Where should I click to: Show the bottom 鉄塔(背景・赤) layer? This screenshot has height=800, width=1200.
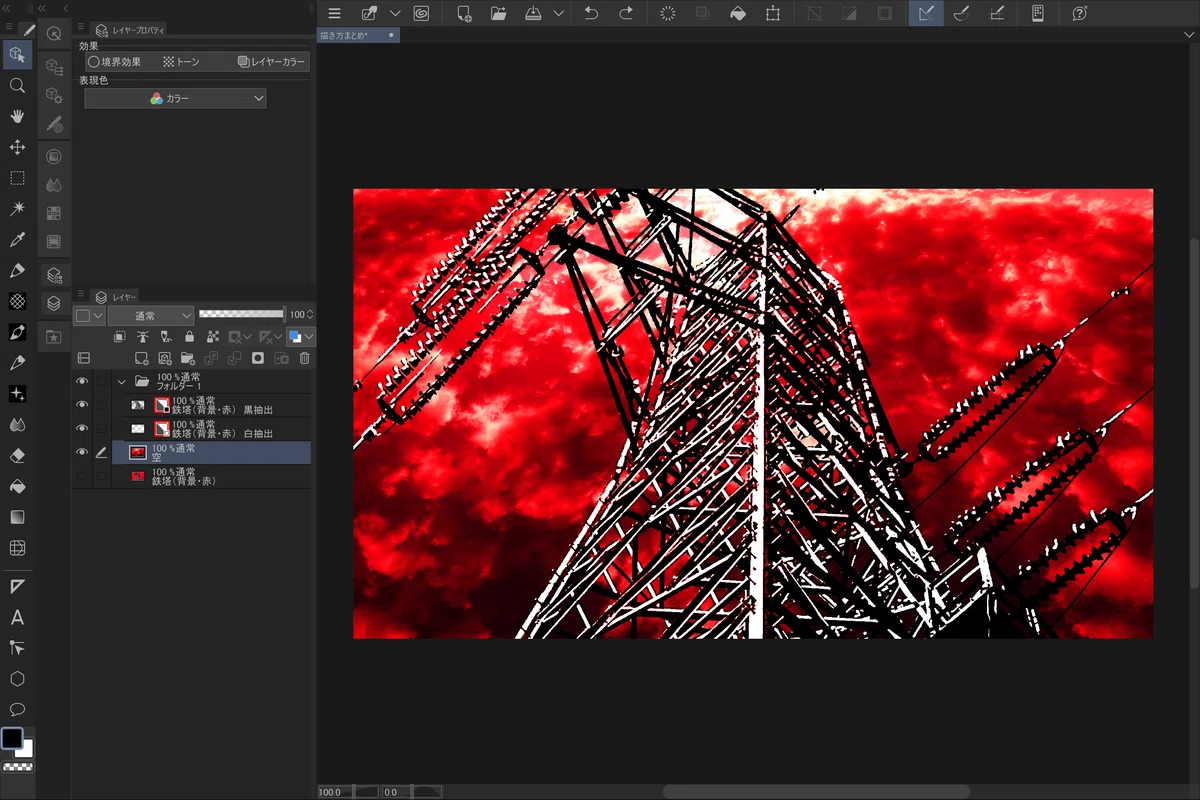tap(82, 477)
